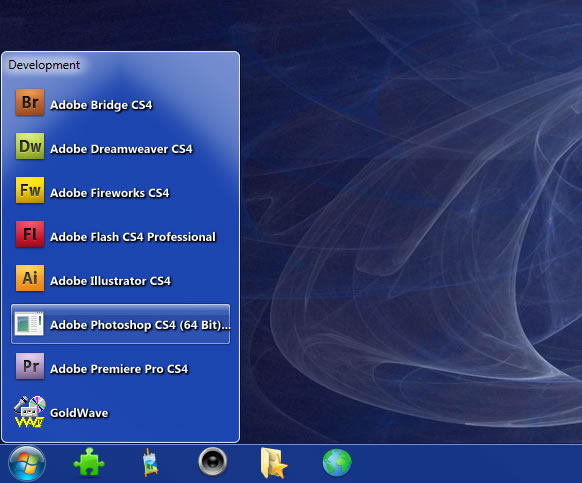Choose GoldWave menu text
582x483 pixels.
79,413
